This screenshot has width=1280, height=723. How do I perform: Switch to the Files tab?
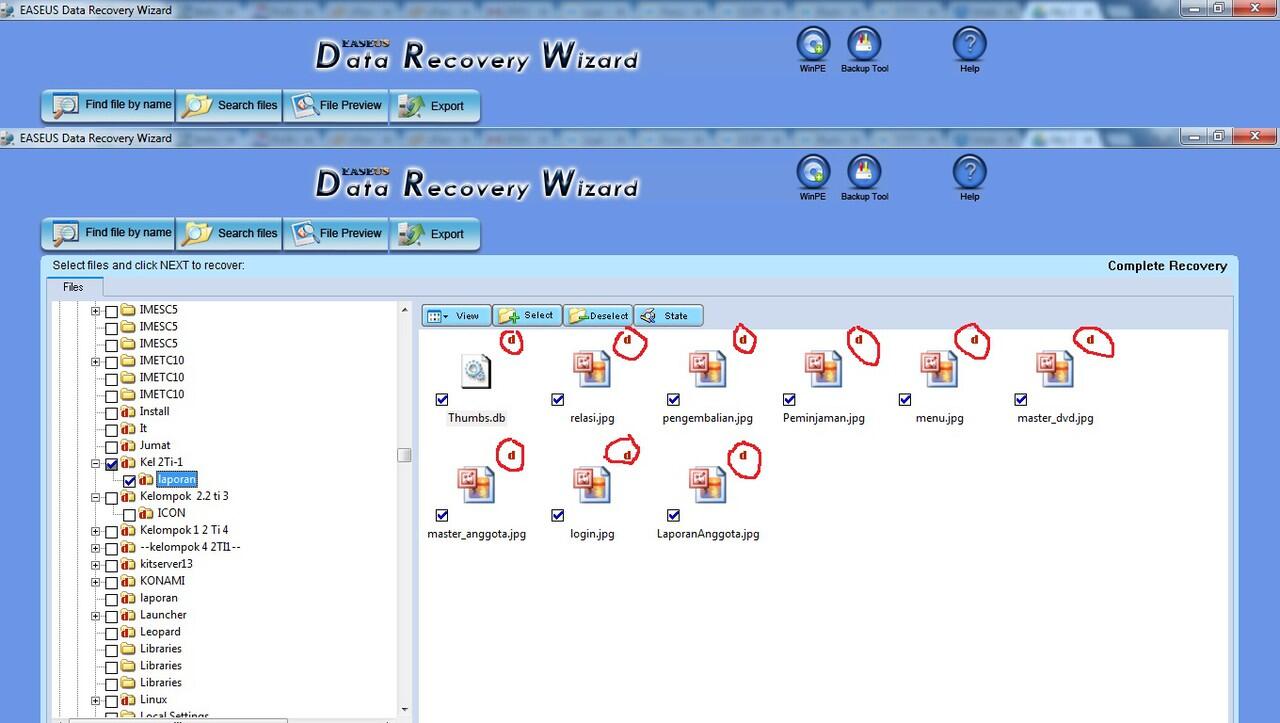73,287
